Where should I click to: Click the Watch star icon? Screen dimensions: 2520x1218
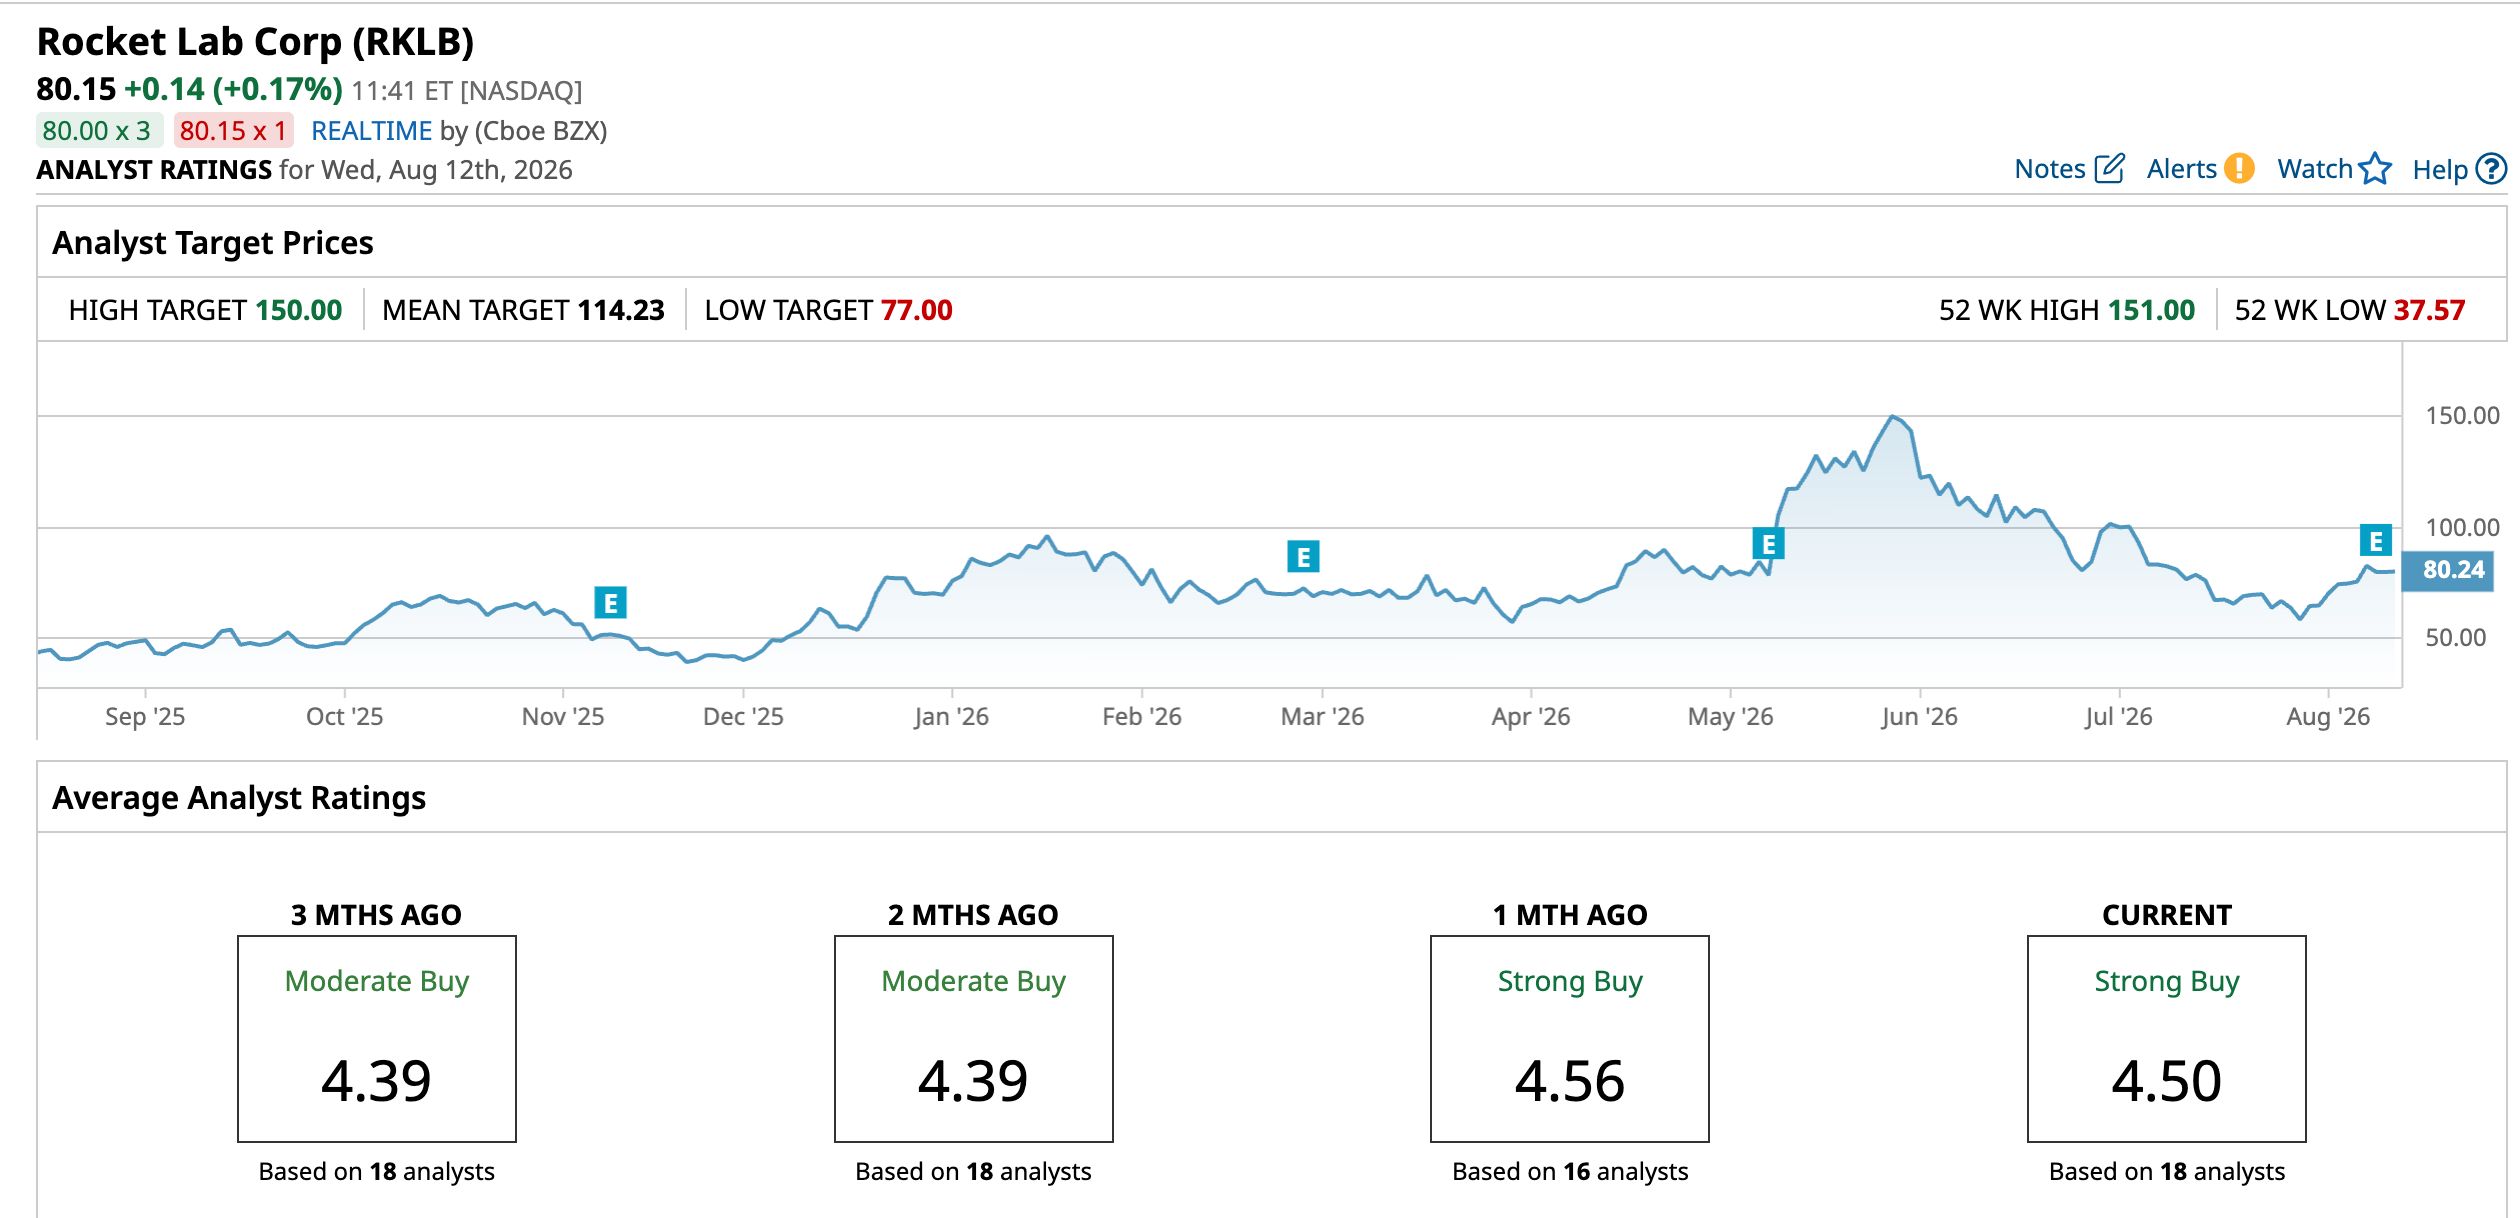(2375, 168)
